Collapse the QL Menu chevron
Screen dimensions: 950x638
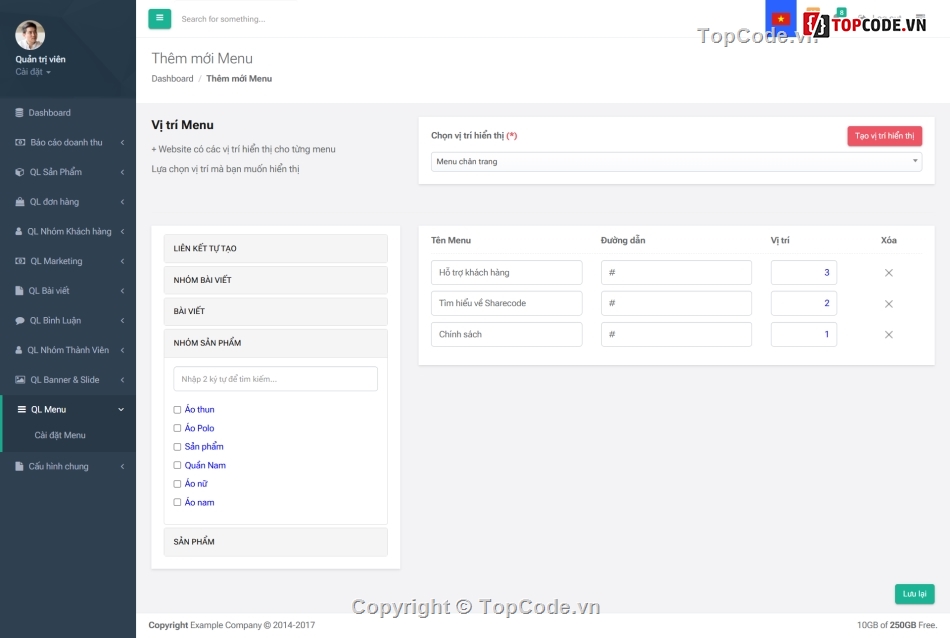(x=121, y=410)
